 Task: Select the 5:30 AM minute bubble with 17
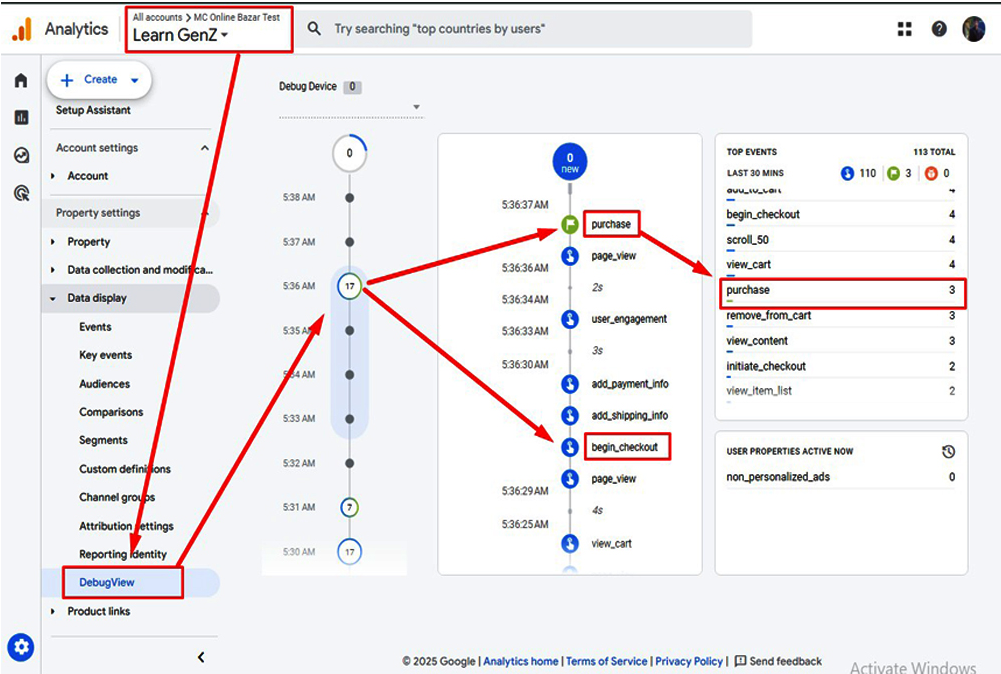(x=349, y=551)
